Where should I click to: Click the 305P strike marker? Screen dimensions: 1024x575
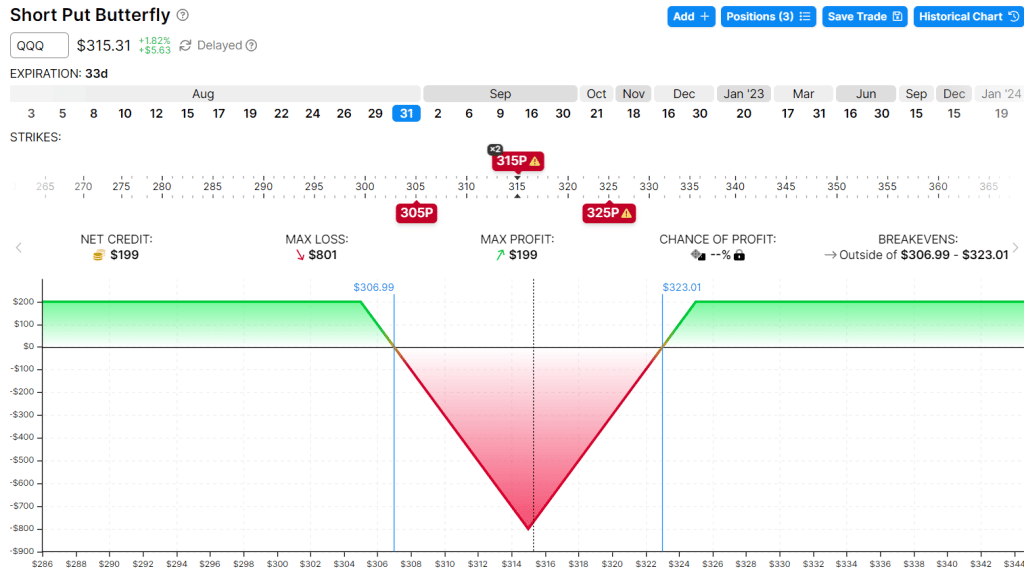coord(415,213)
